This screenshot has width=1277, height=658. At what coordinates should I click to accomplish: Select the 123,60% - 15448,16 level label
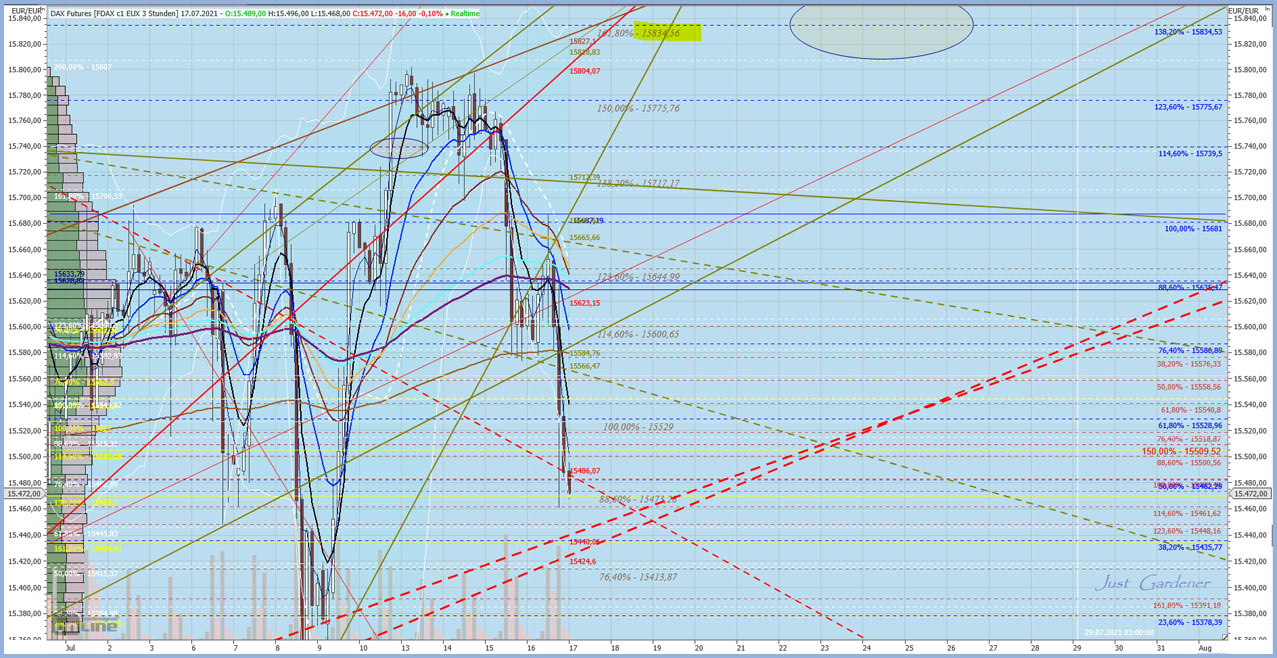1188,531
